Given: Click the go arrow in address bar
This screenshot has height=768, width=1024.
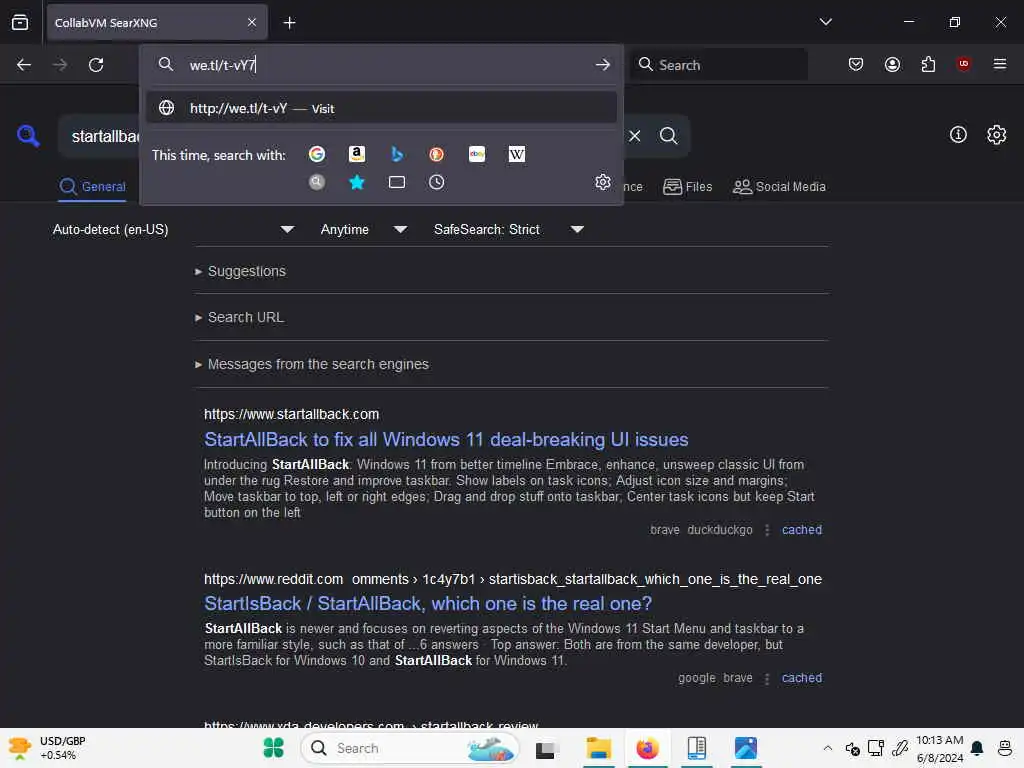Looking at the screenshot, I should 603,65.
